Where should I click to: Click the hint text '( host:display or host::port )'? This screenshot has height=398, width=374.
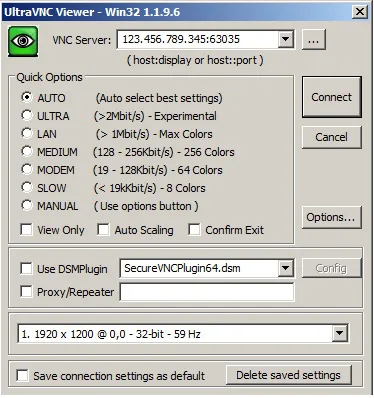(x=195, y=60)
